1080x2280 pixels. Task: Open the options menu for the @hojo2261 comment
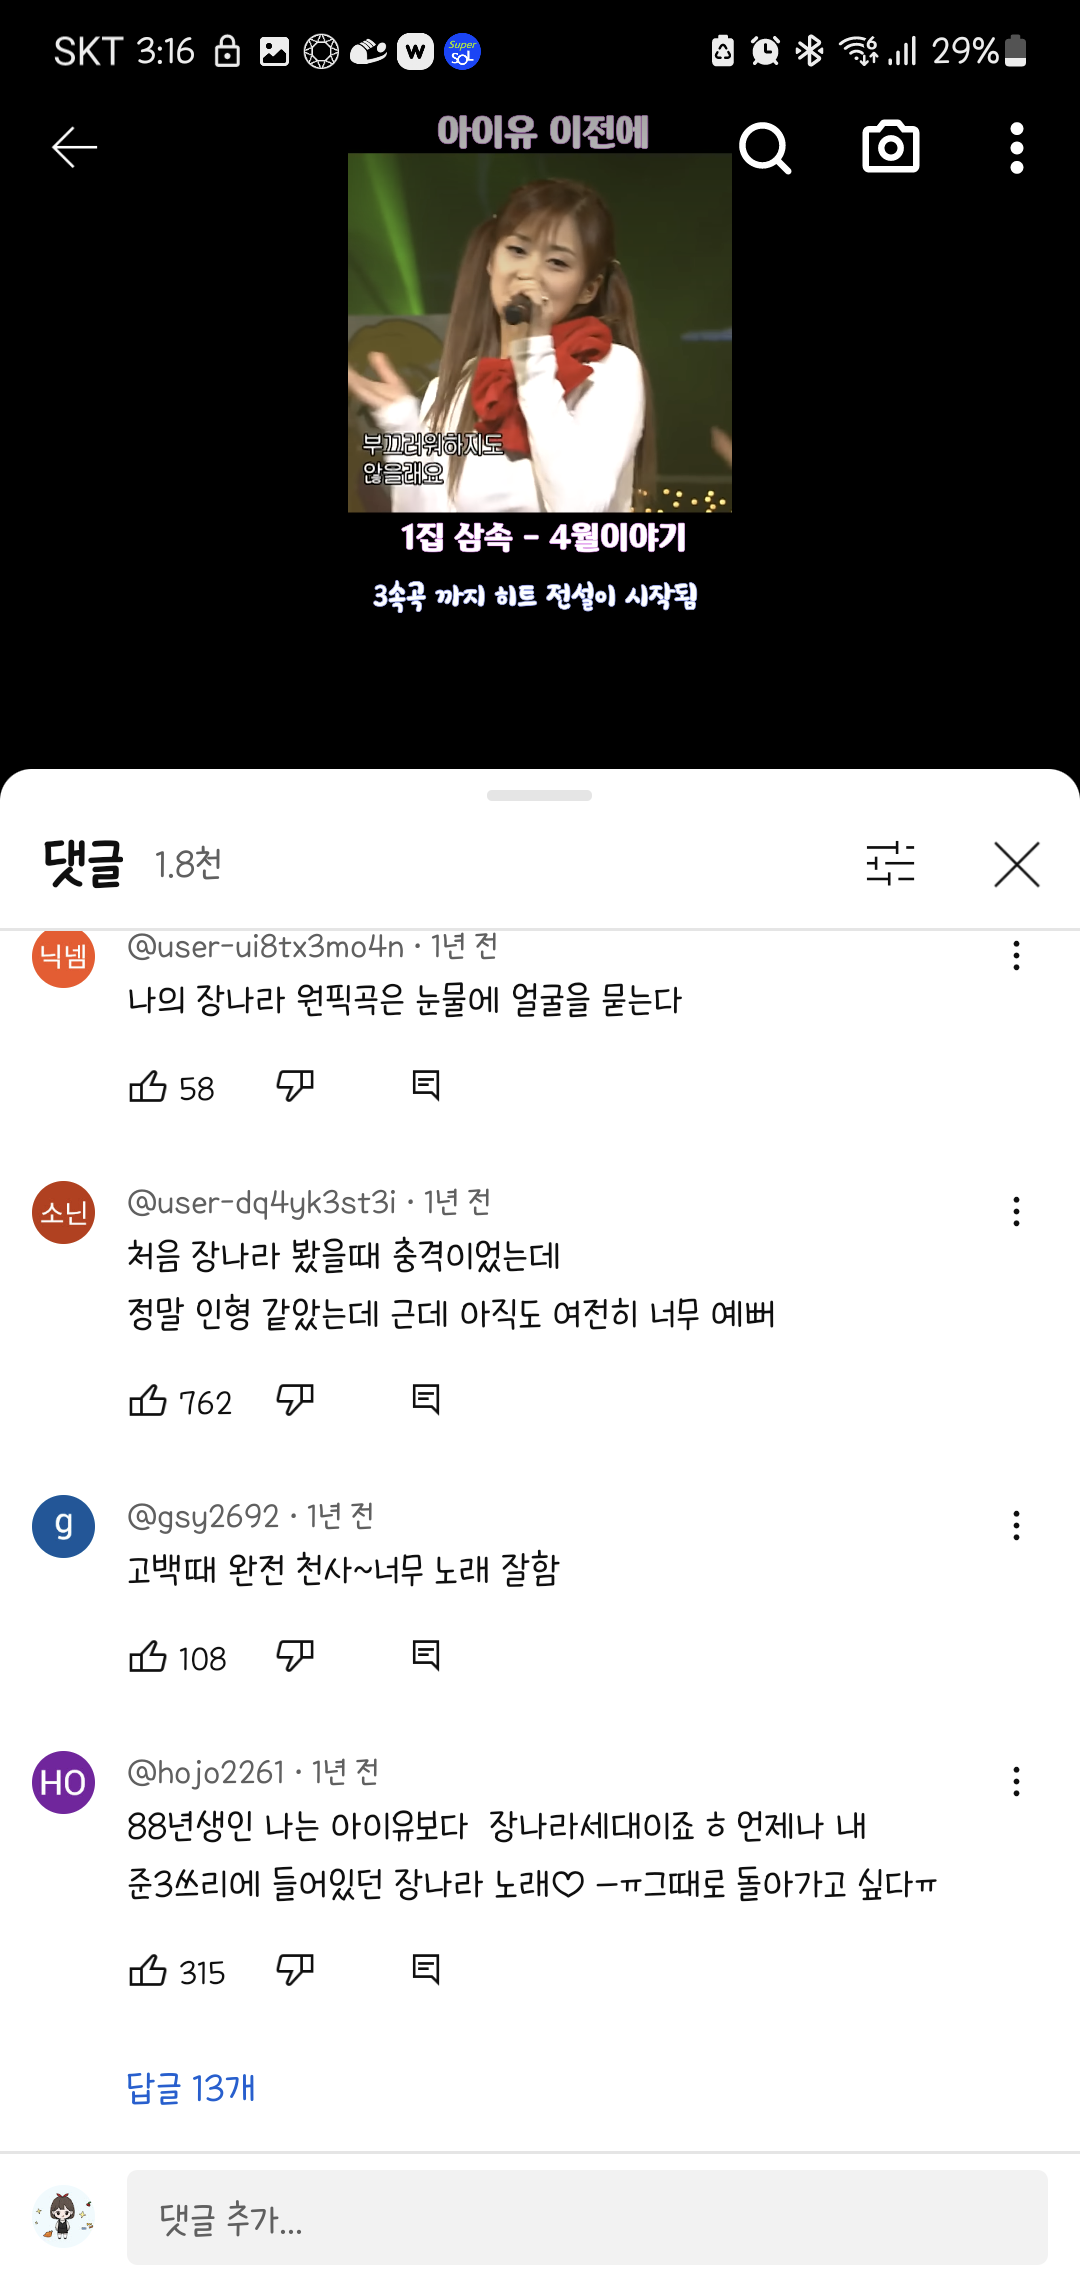click(1016, 1782)
